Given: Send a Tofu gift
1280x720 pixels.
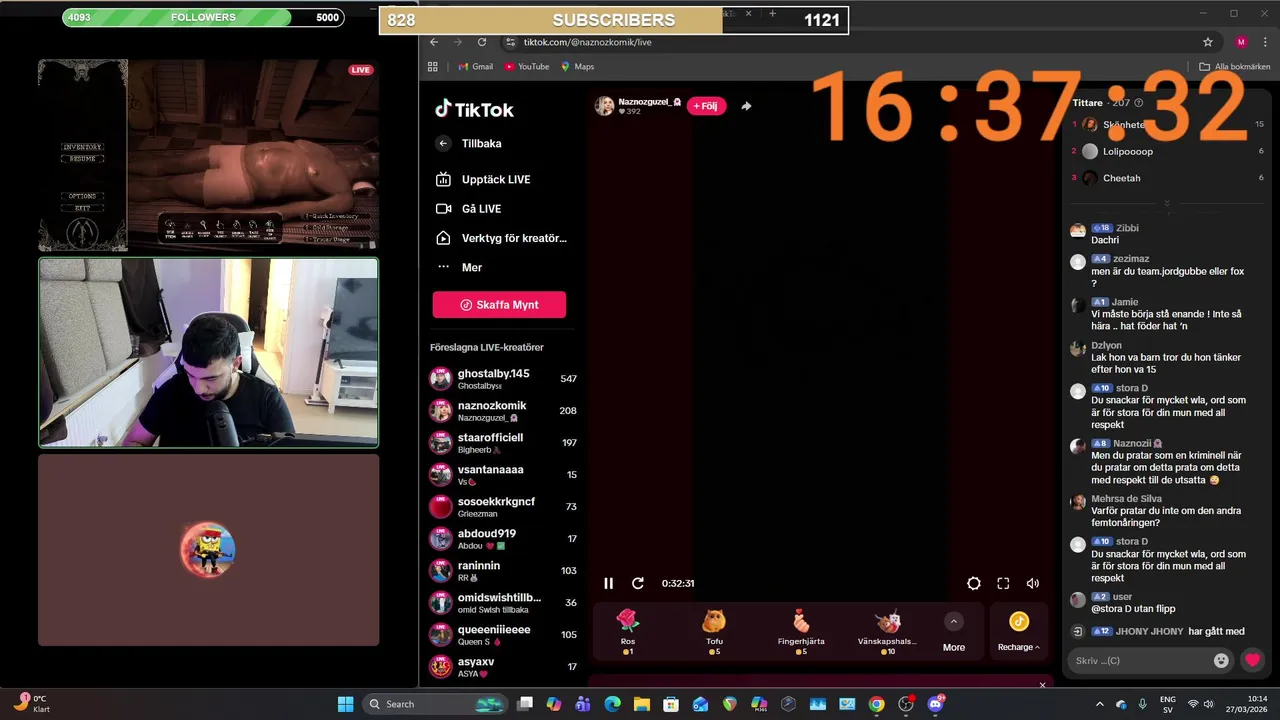Looking at the screenshot, I should (x=714, y=632).
